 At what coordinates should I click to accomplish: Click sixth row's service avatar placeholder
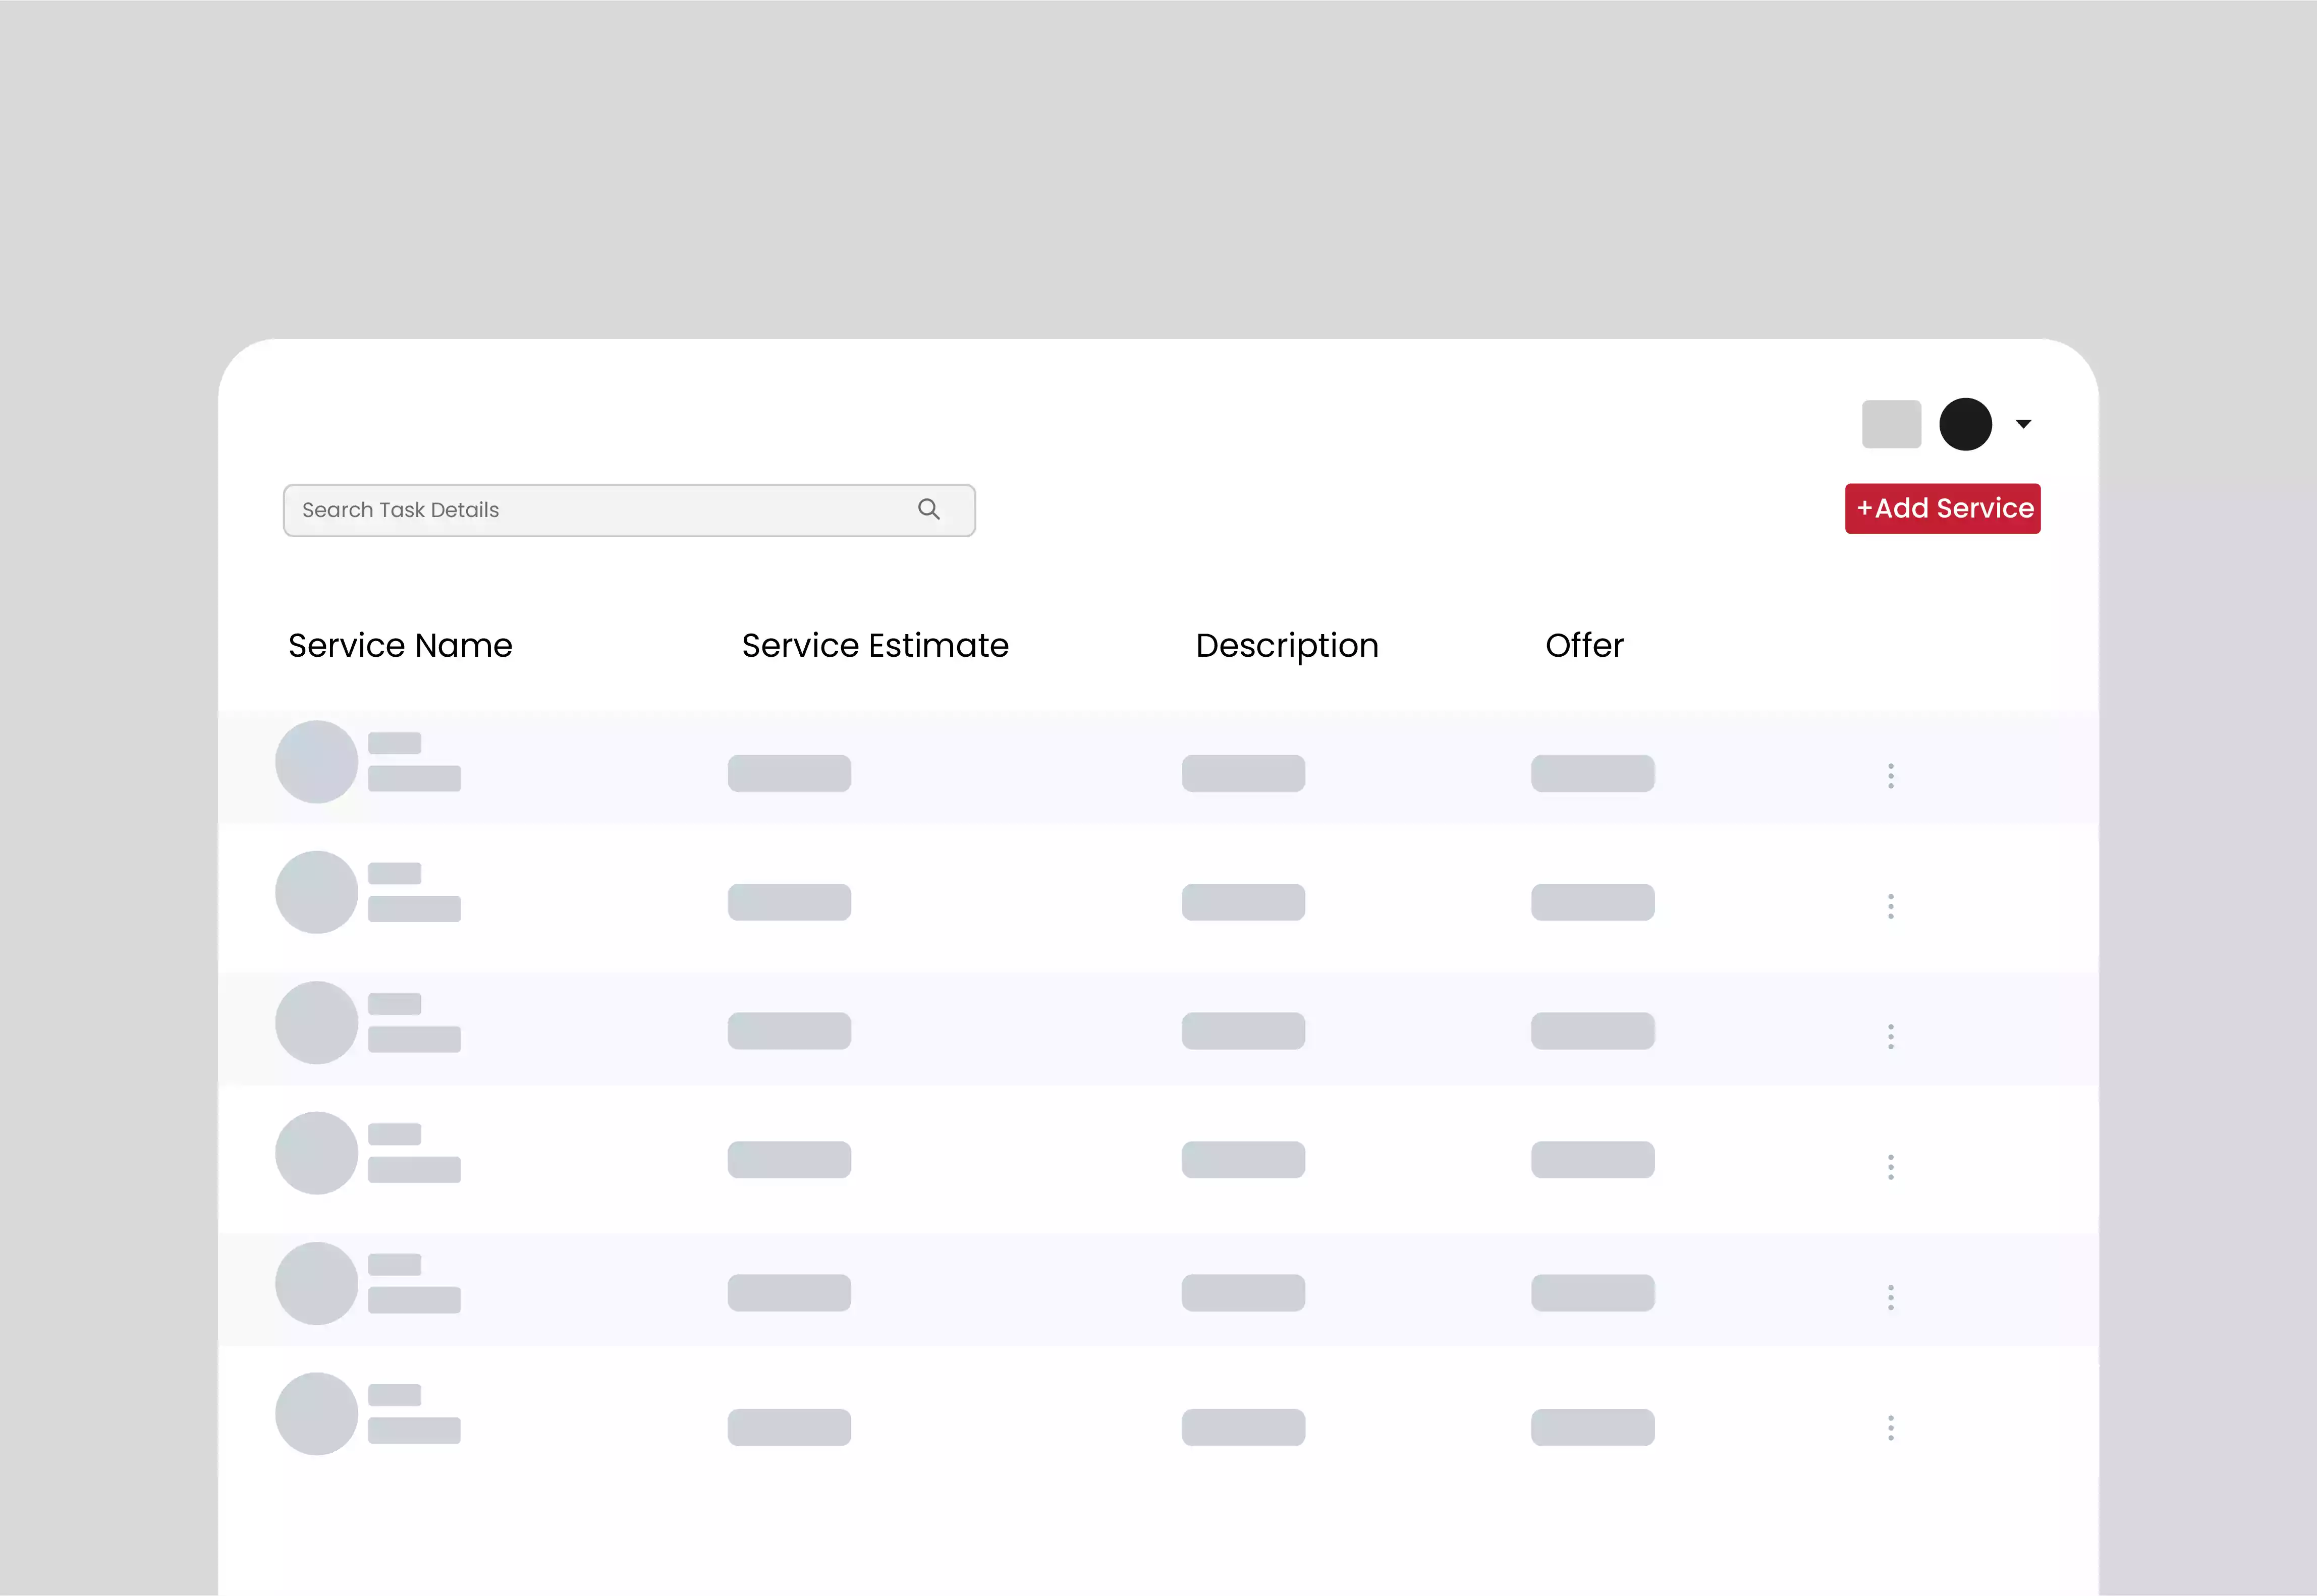pos(316,1414)
